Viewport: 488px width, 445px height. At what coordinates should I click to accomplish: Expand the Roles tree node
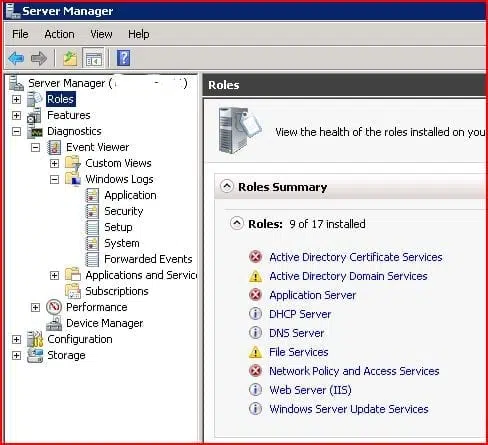pos(16,99)
